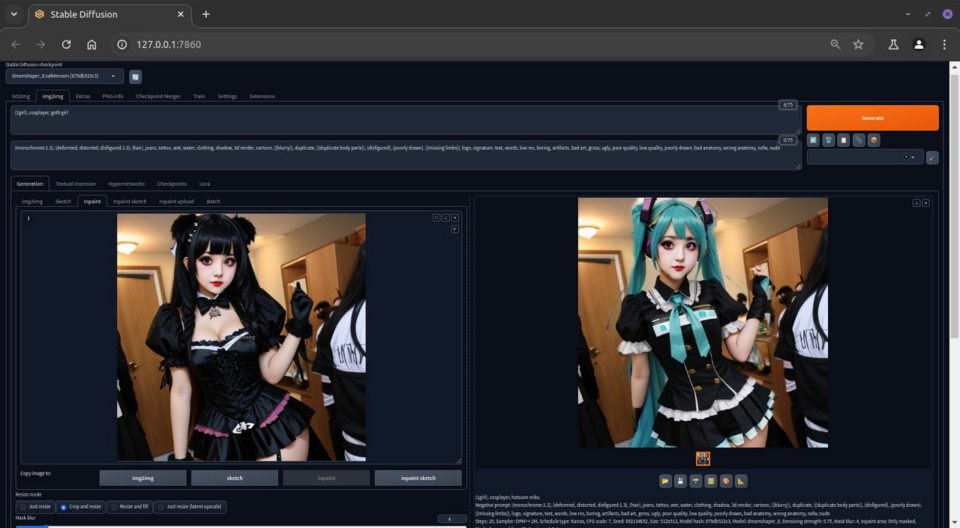960x528 pixels.
Task: Show the canvas info icon
Action: pos(28,218)
